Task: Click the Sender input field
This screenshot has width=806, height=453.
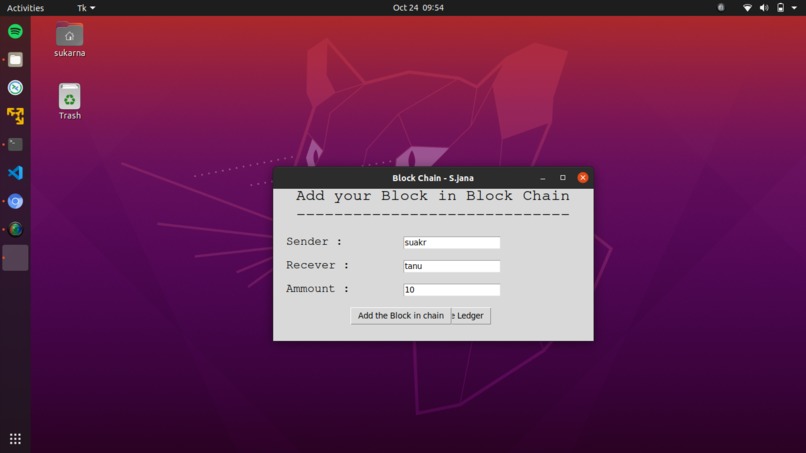Action: tap(451, 242)
